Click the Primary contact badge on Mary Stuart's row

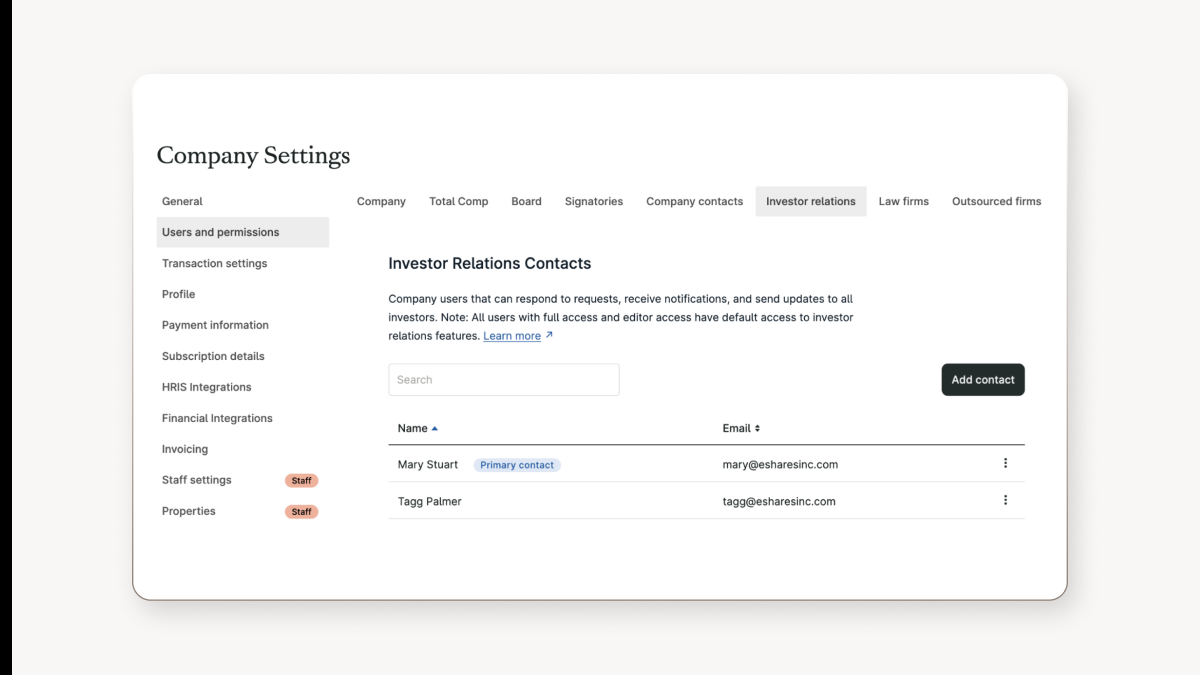click(x=517, y=464)
